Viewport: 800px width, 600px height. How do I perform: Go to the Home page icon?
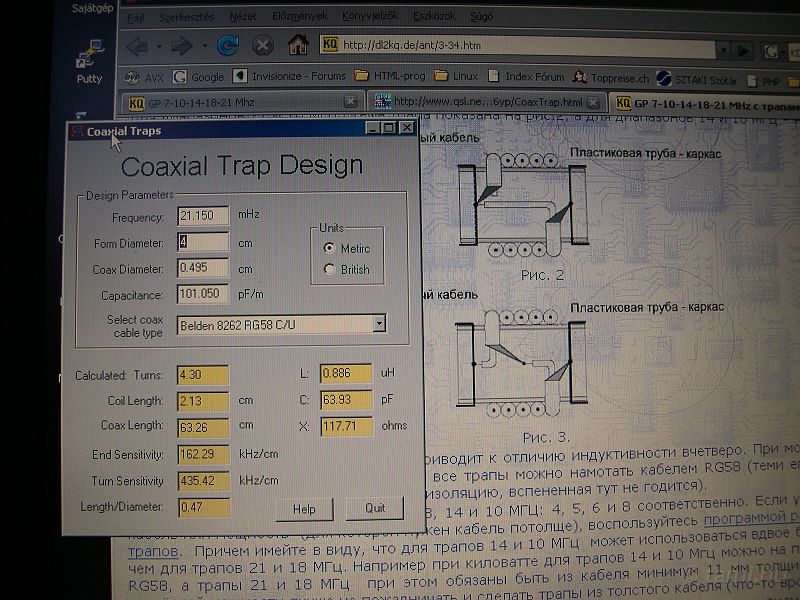297,45
